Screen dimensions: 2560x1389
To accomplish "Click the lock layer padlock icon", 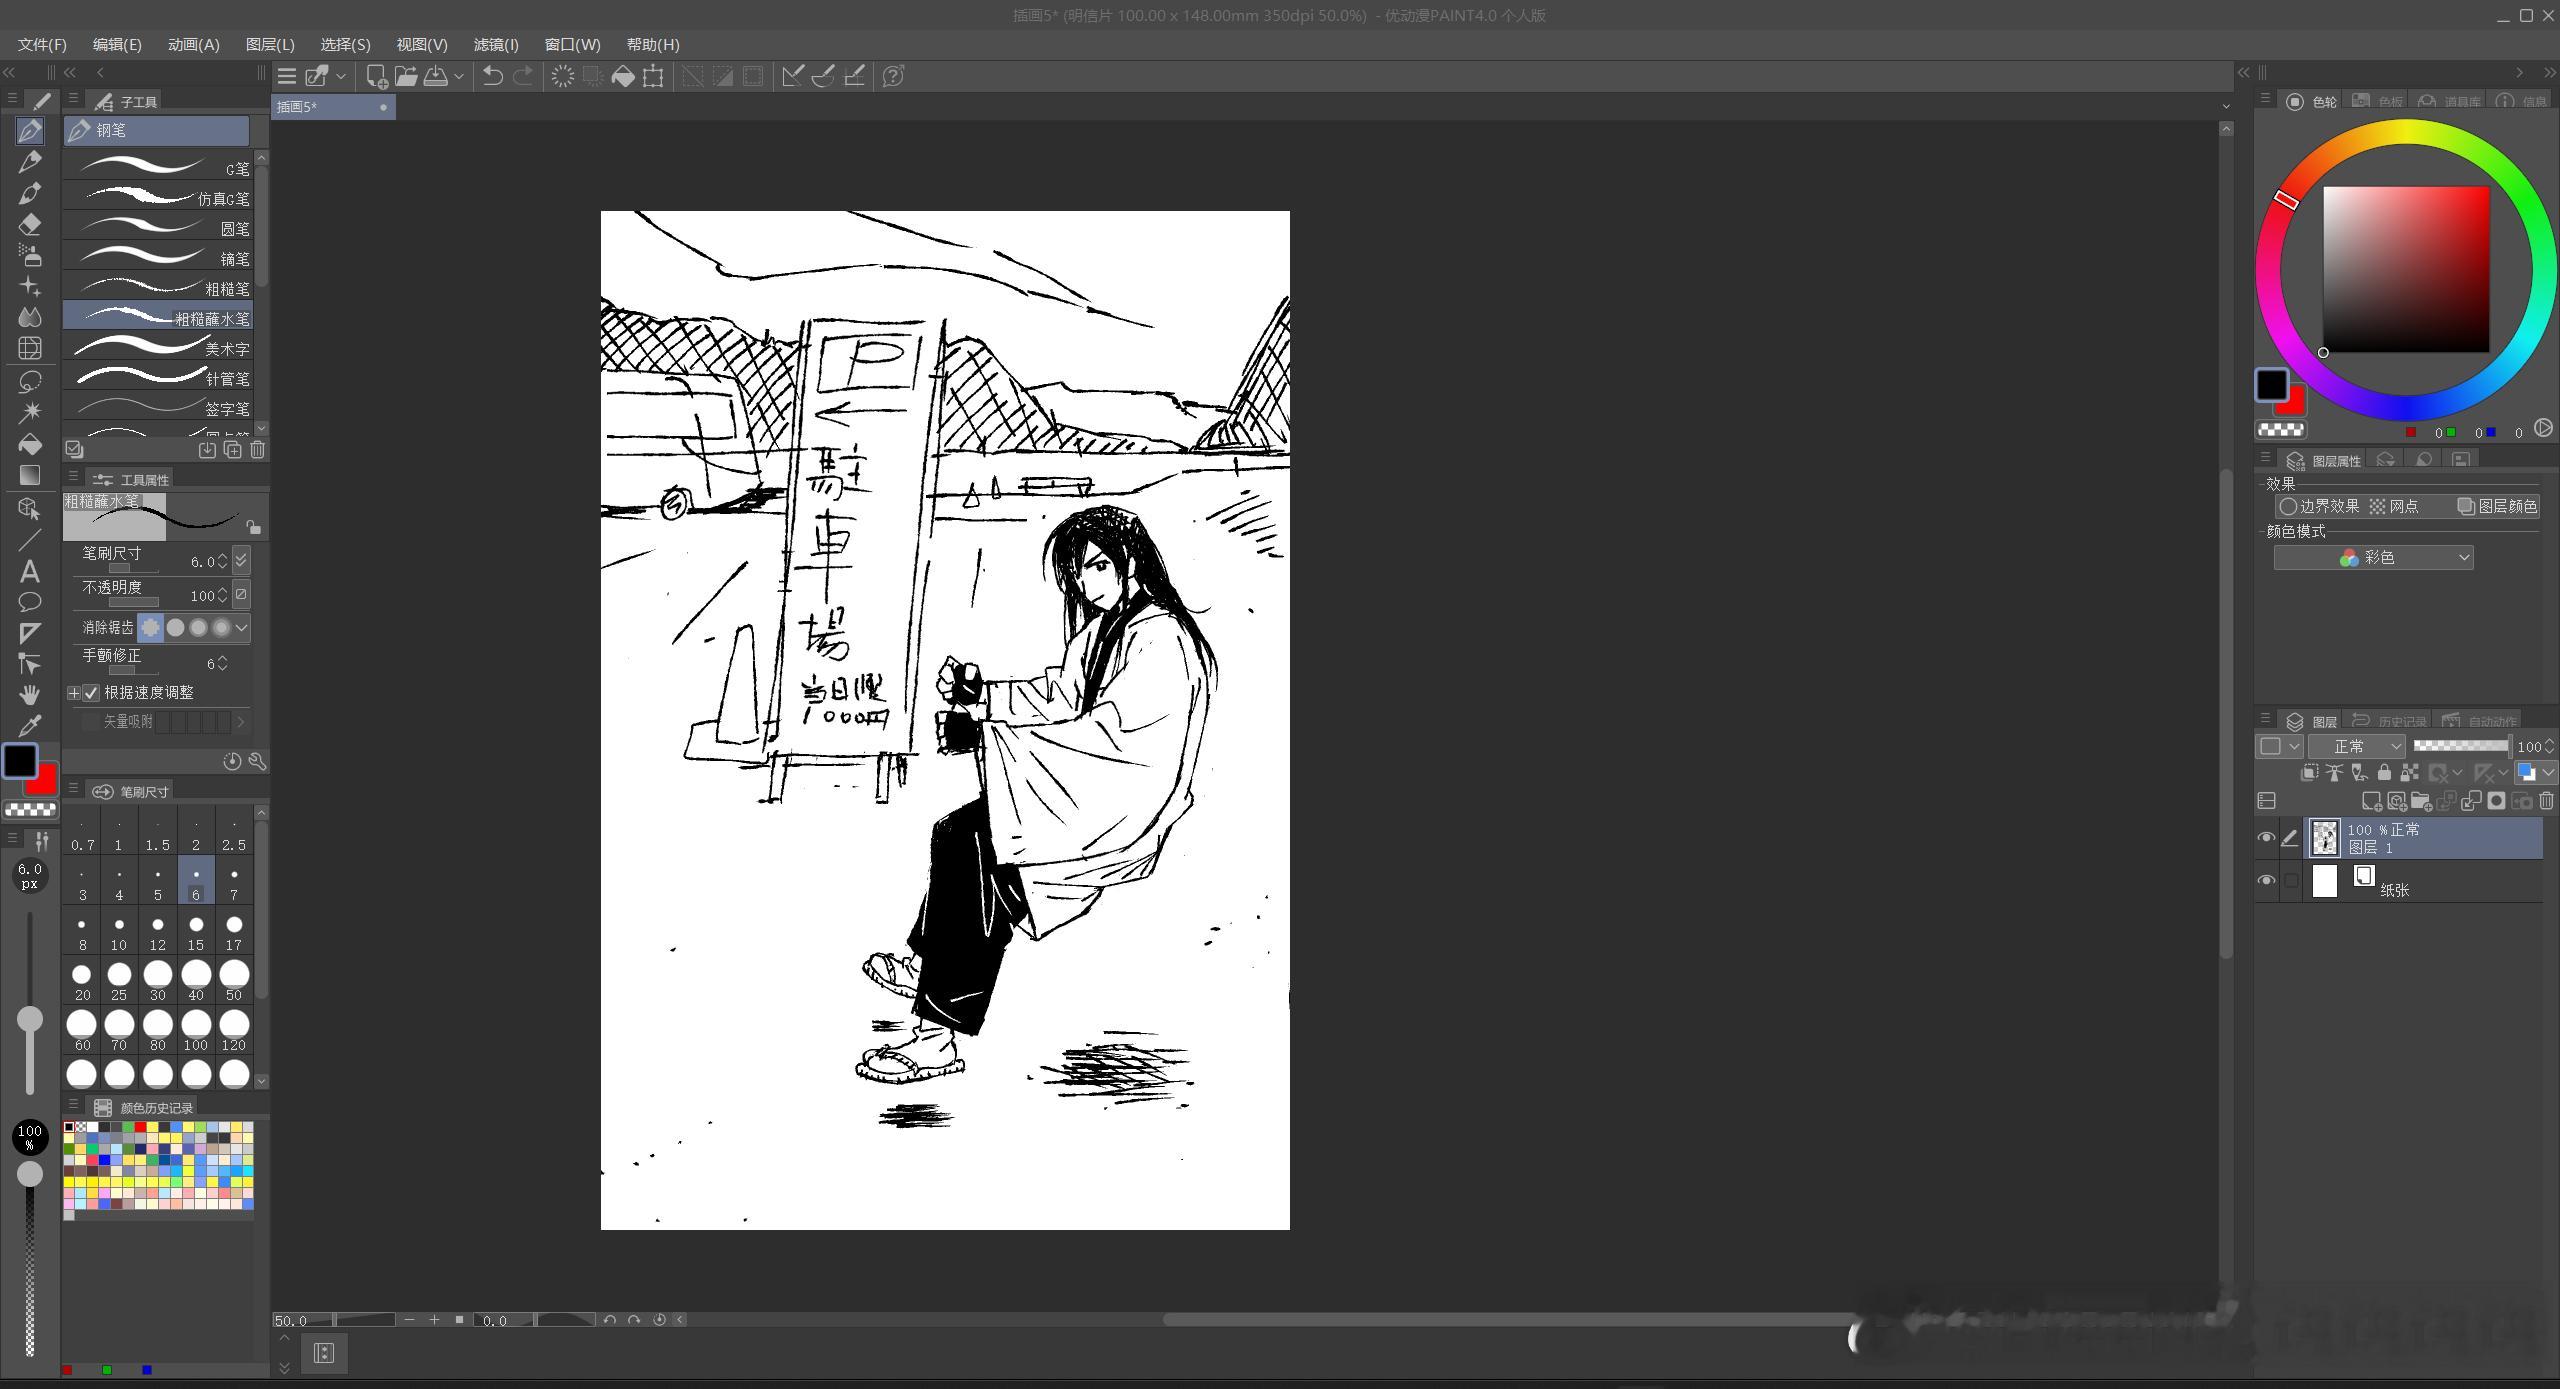I will 2384,772.
